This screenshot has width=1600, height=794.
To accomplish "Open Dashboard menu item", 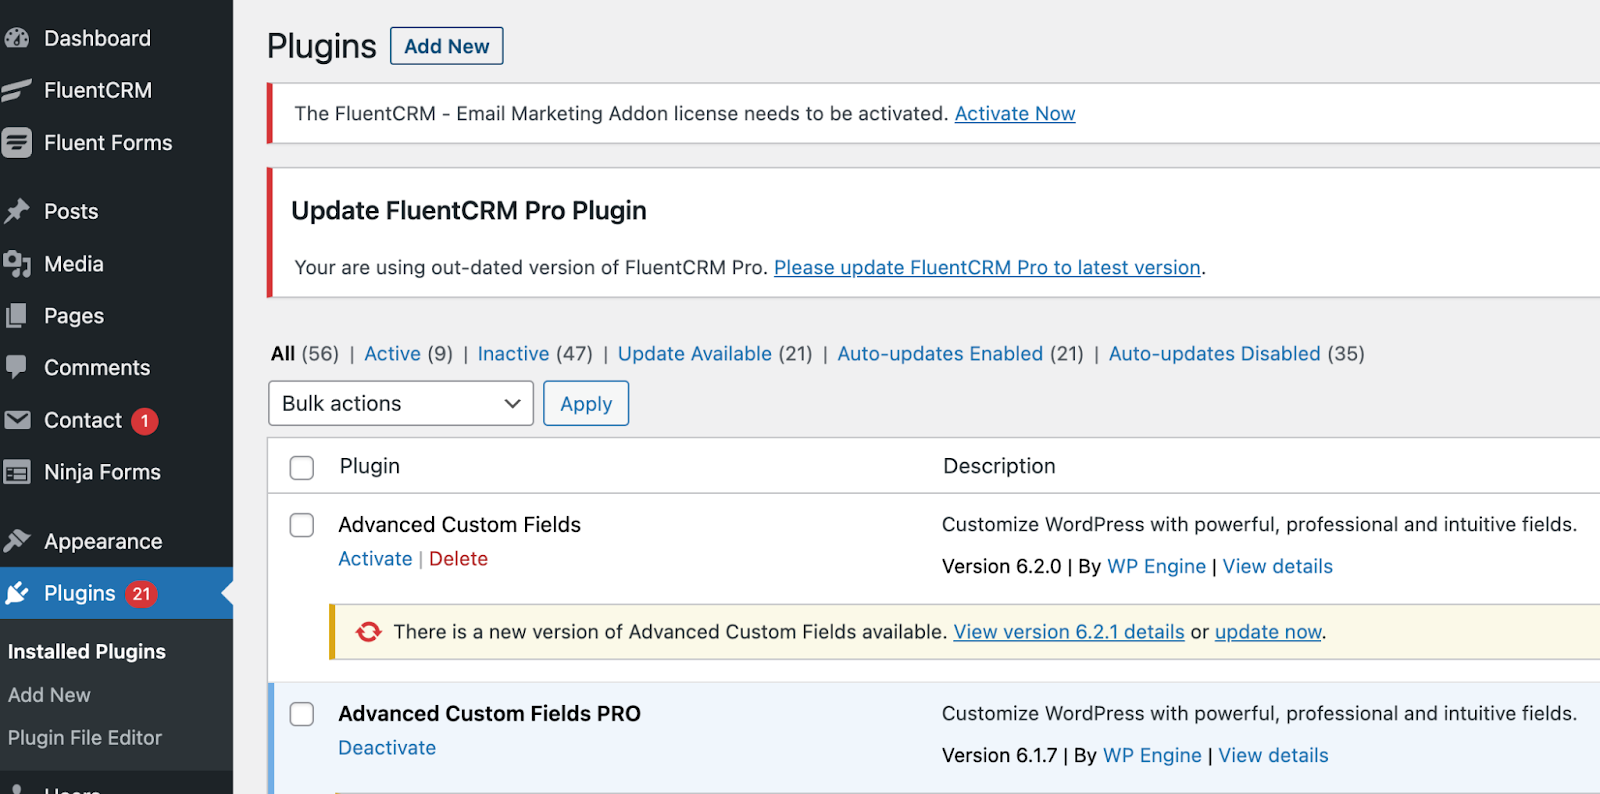I will click(x=97, y=38).
